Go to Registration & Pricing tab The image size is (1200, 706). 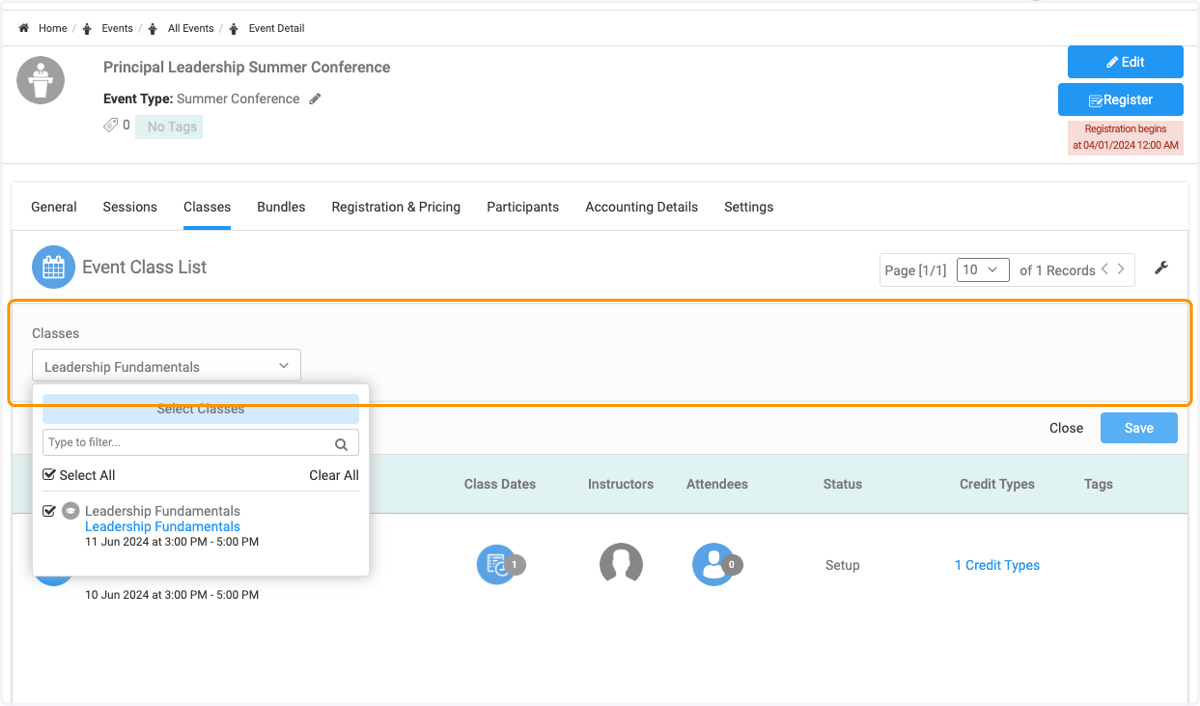(396, 207)
